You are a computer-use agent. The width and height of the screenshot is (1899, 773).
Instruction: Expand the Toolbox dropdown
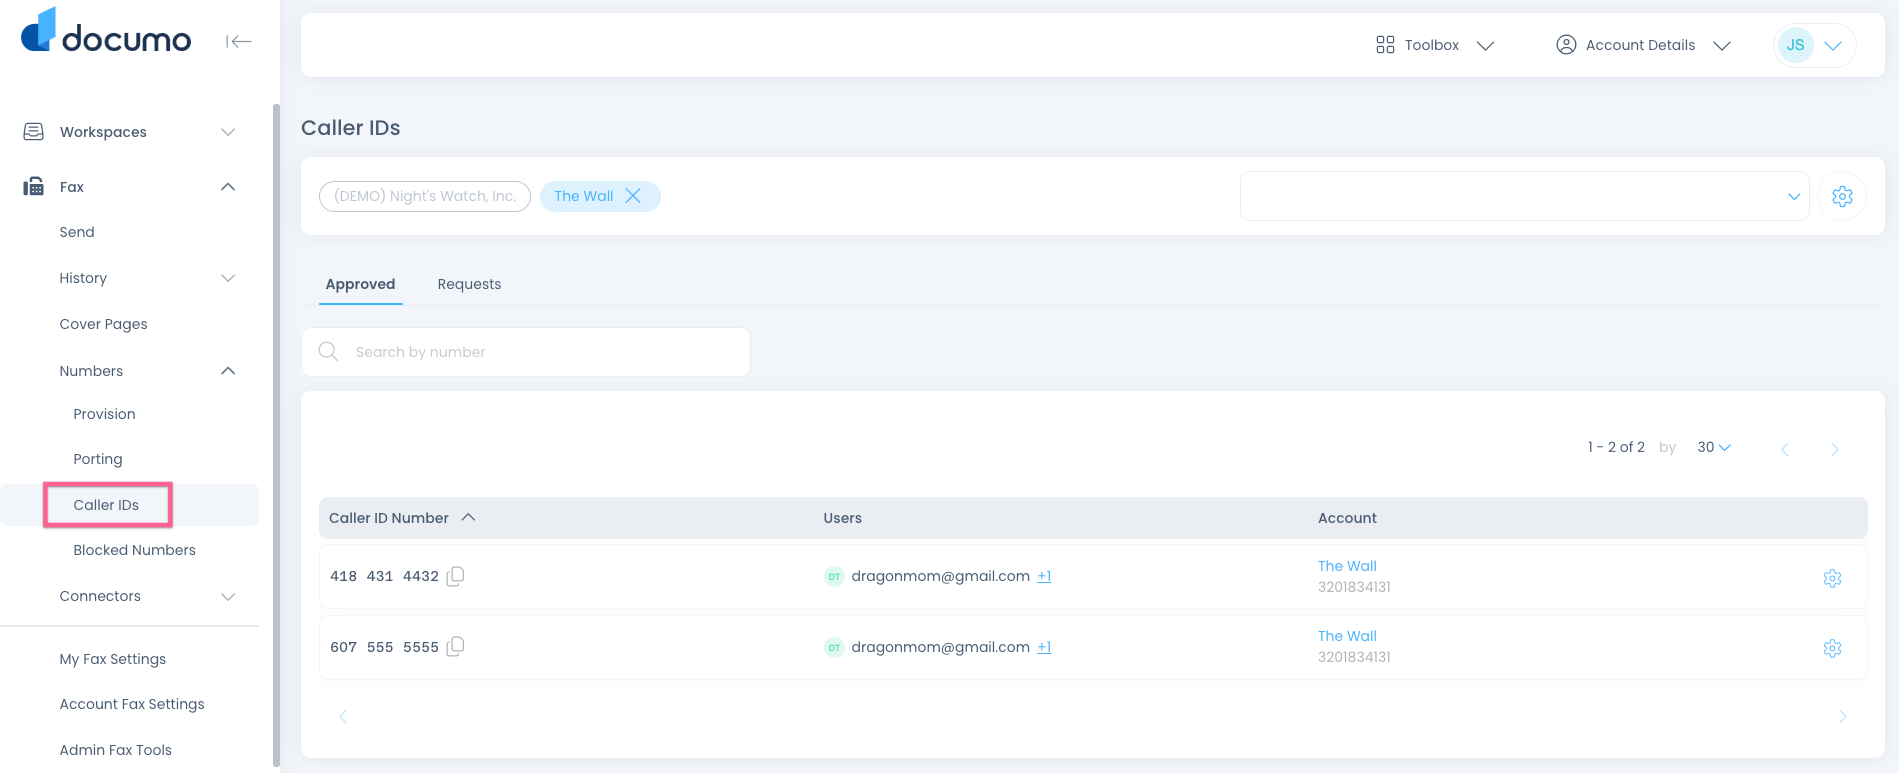click(1435, 45)
